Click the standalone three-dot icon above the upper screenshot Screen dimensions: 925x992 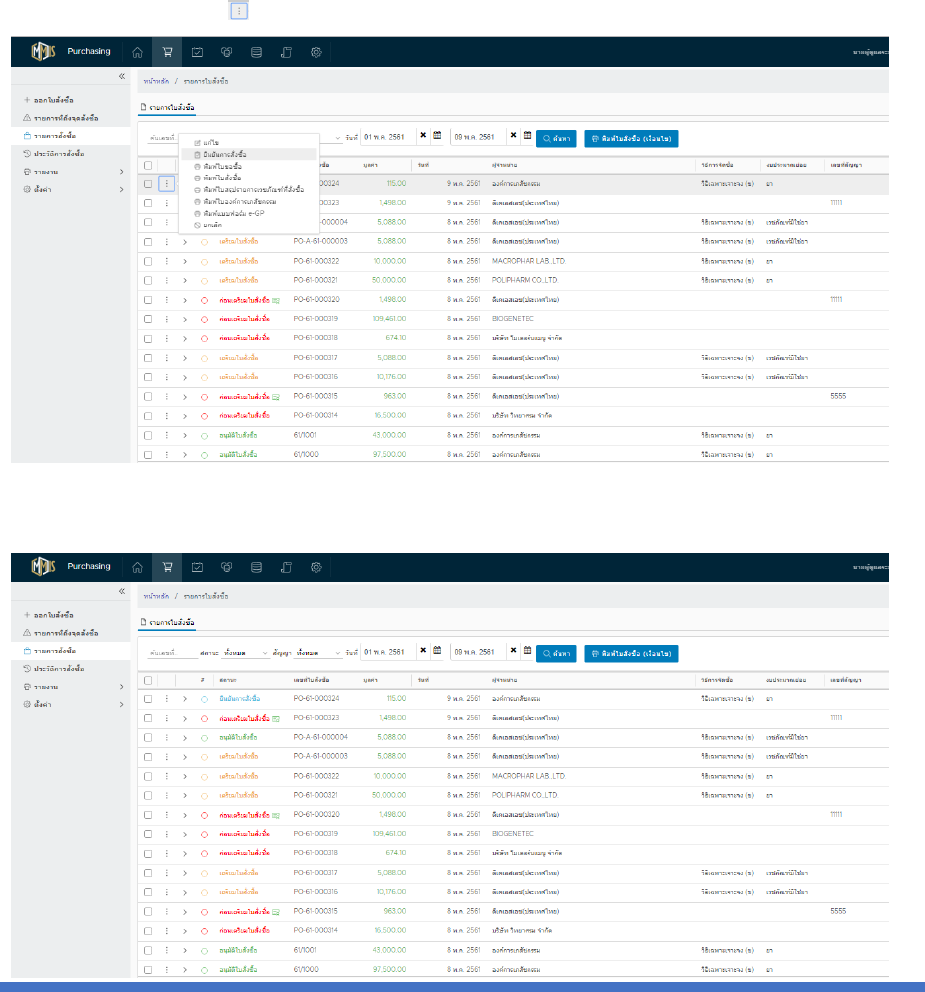click(x=239, y=11)
